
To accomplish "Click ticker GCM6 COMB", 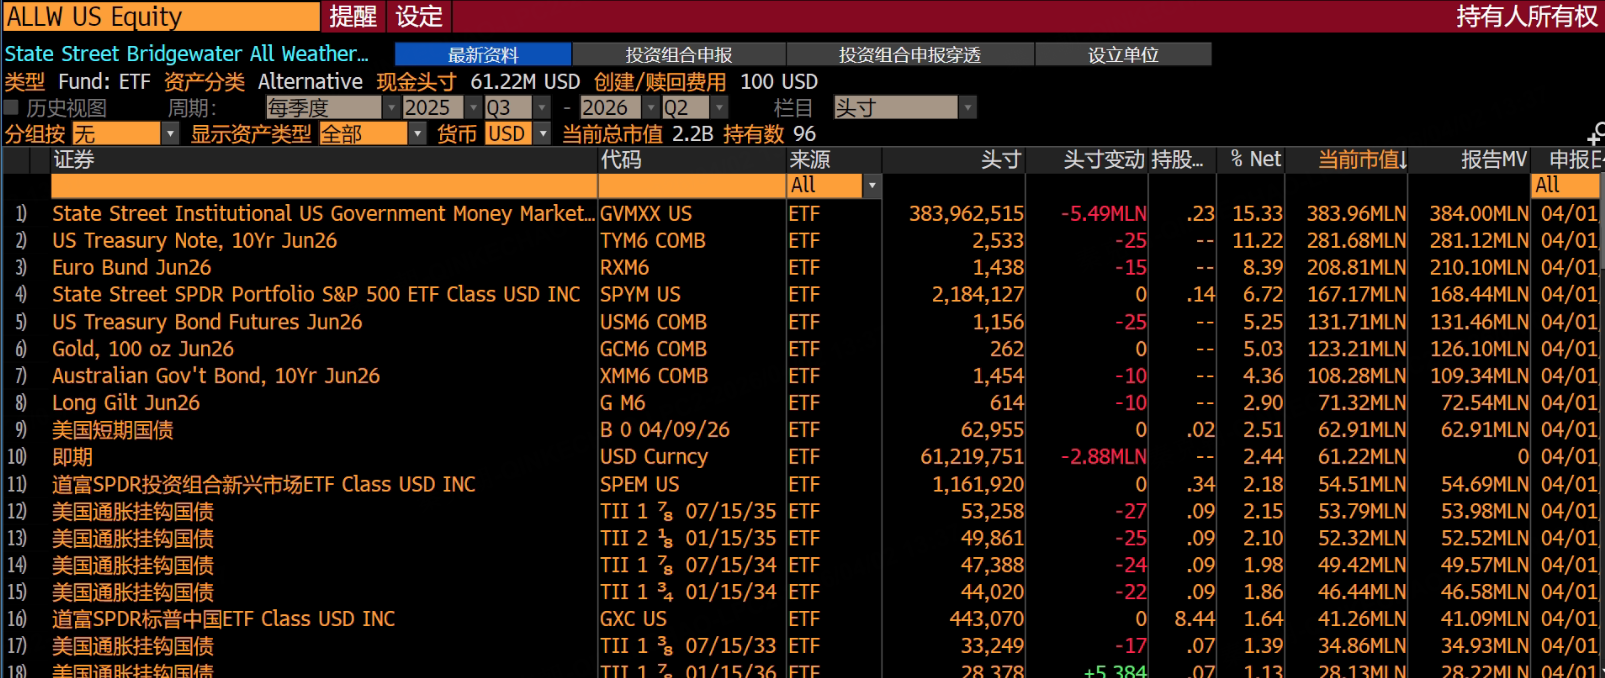I will 653,348.
